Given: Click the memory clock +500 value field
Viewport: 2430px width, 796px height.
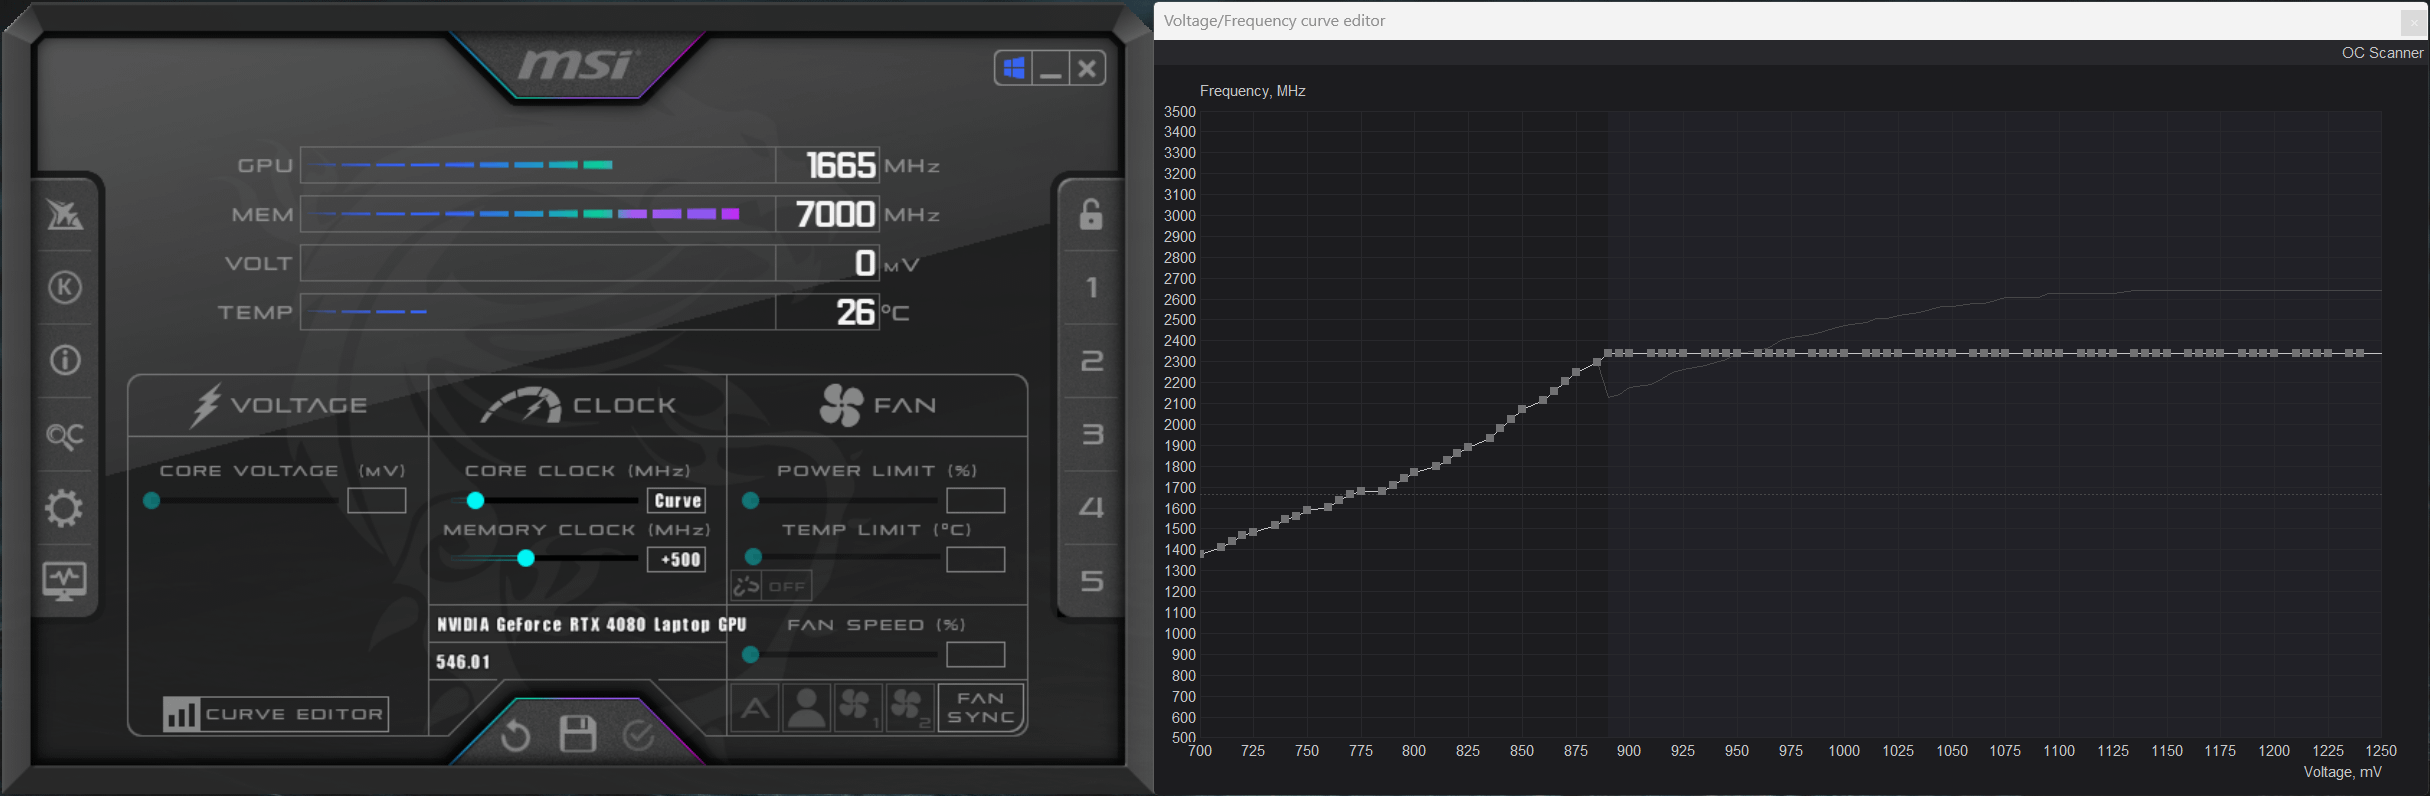Looking at the screenshot, I should 677,559.
